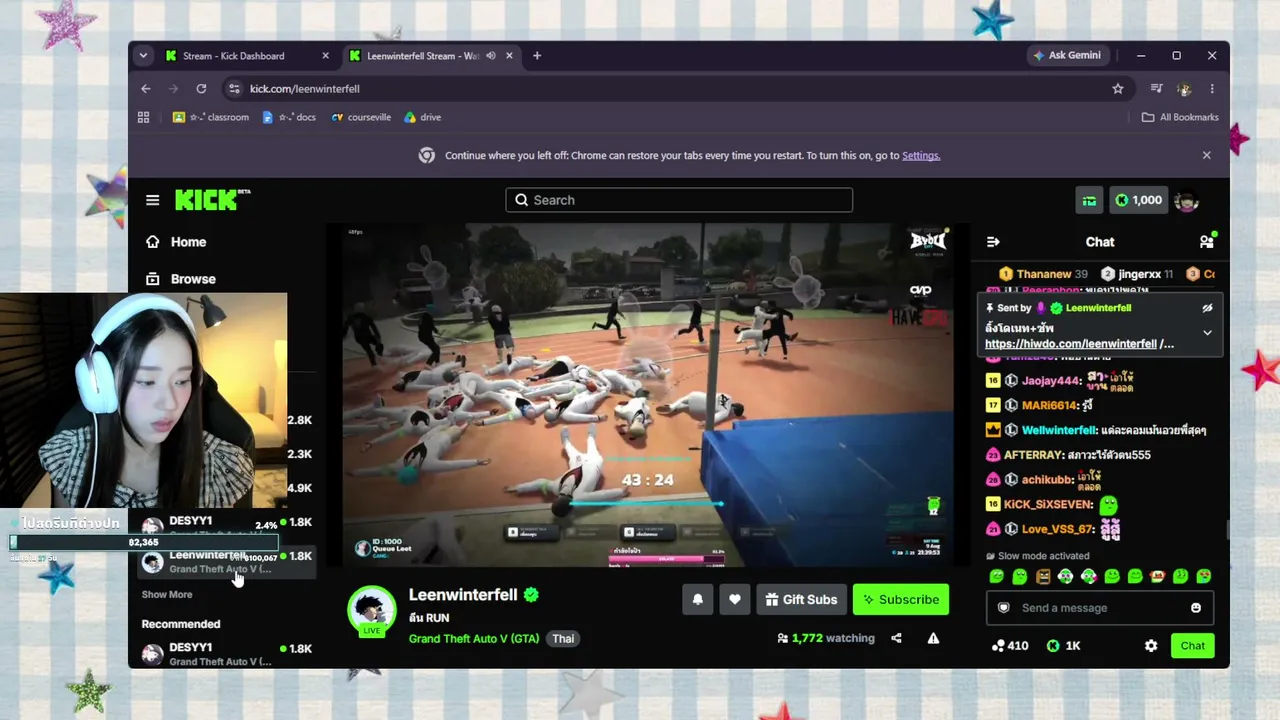Follow the channel with heart button
The image size is (1280, 720).
coord(735,599)
